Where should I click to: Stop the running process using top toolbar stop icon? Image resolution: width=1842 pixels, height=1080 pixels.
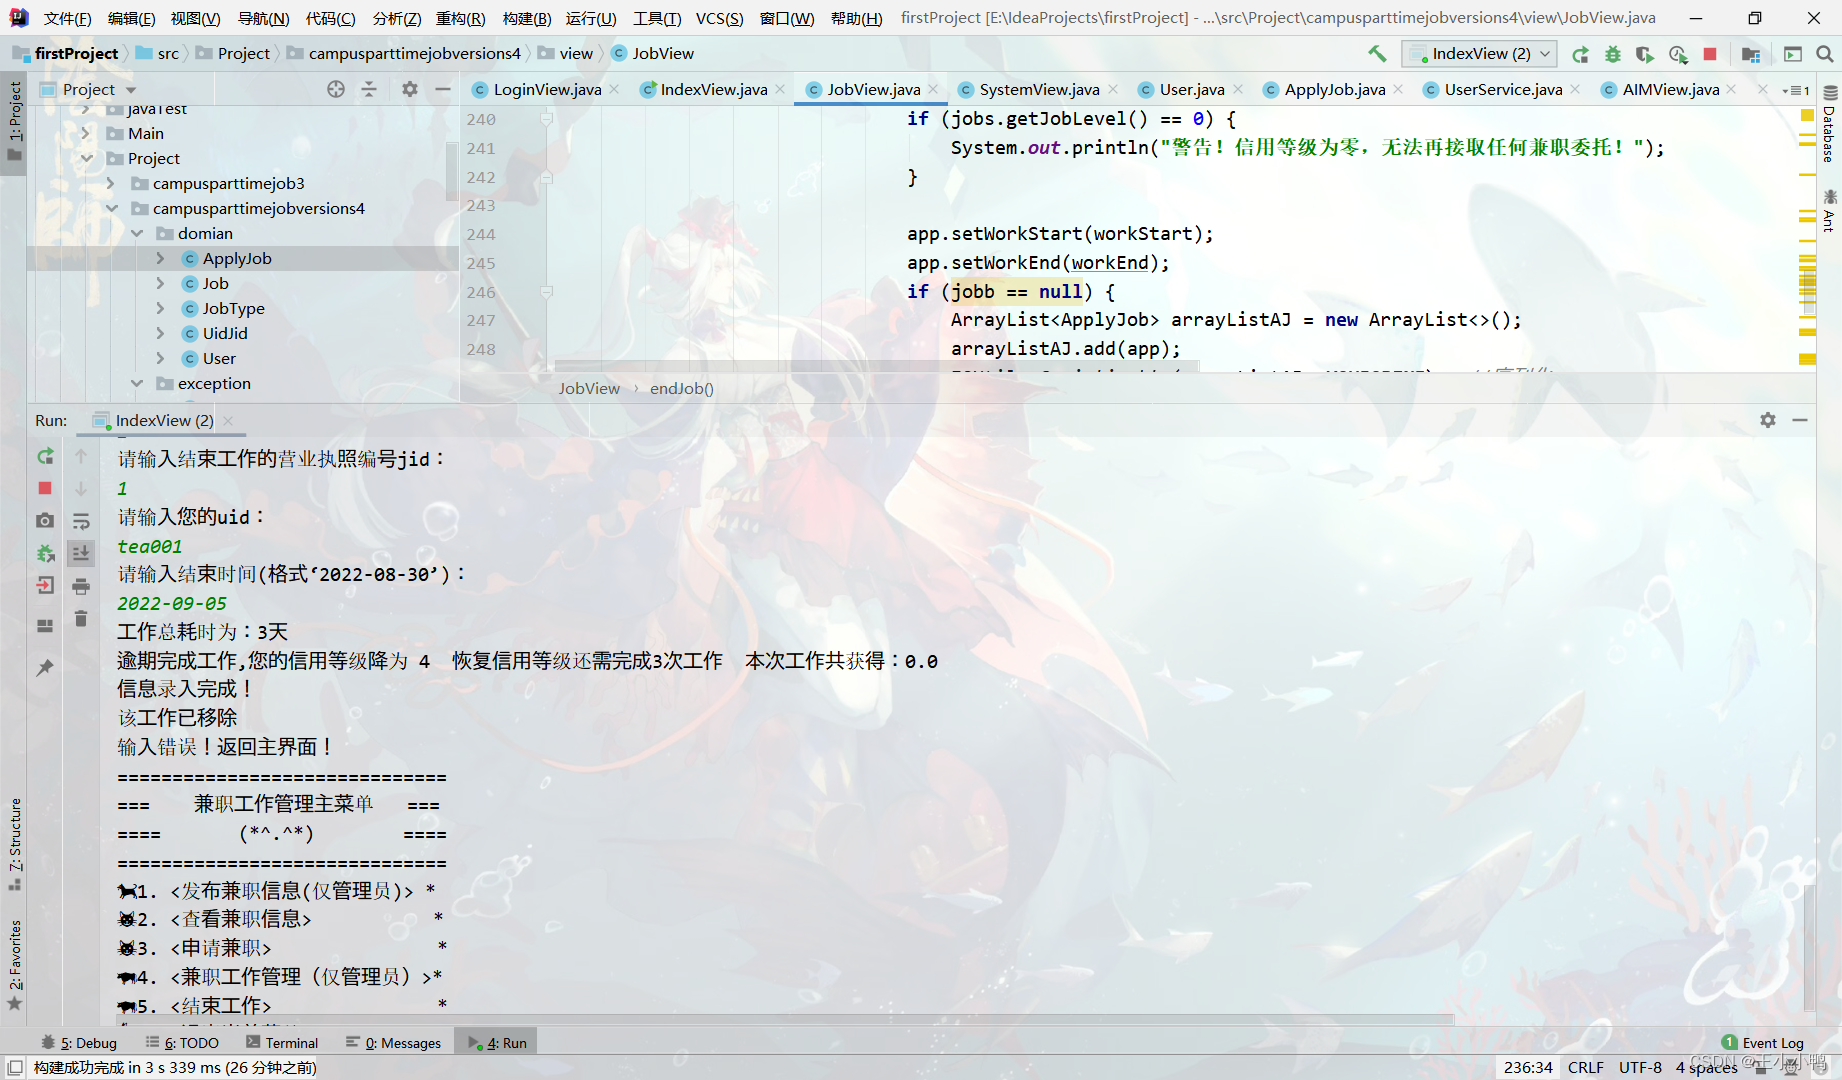pos(1710,54)
